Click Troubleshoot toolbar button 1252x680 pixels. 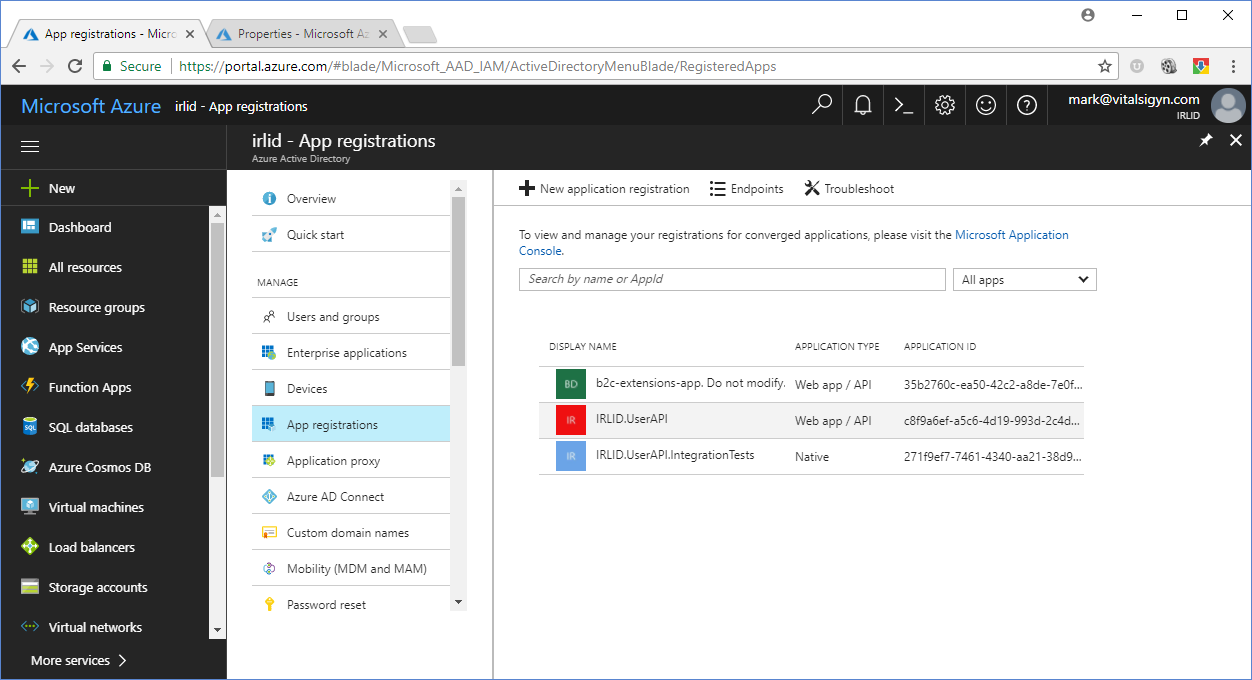(849, 188)
